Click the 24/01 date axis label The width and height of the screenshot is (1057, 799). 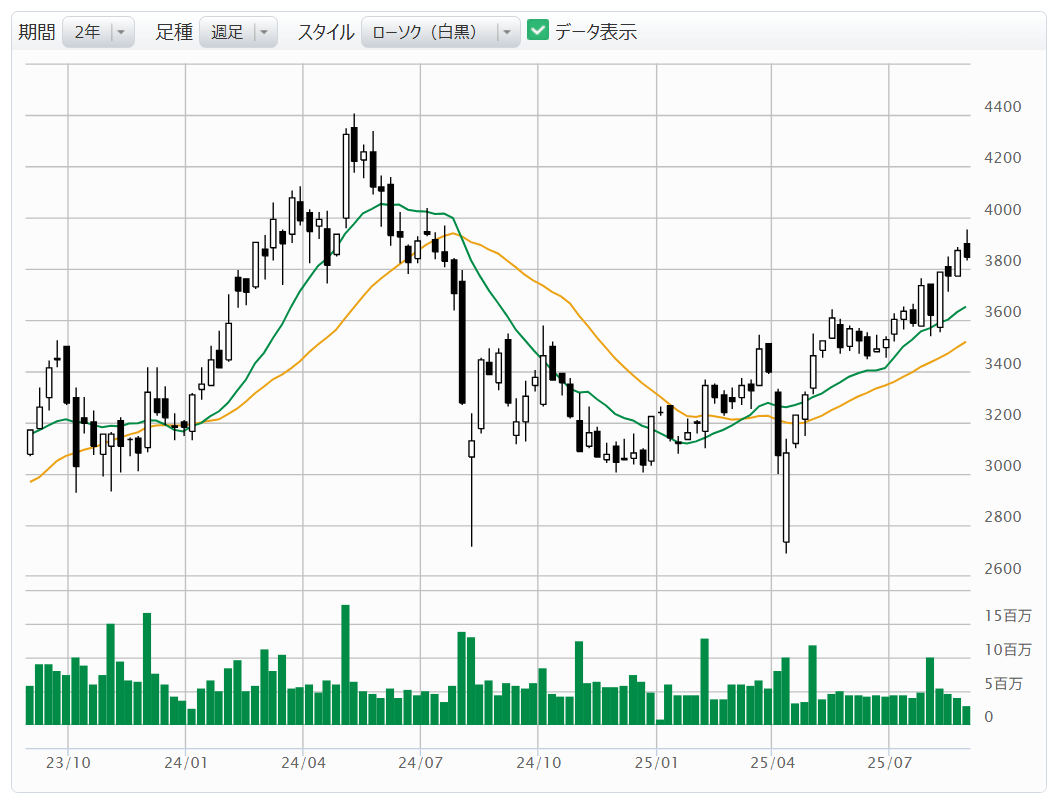[x=185, y=762]
